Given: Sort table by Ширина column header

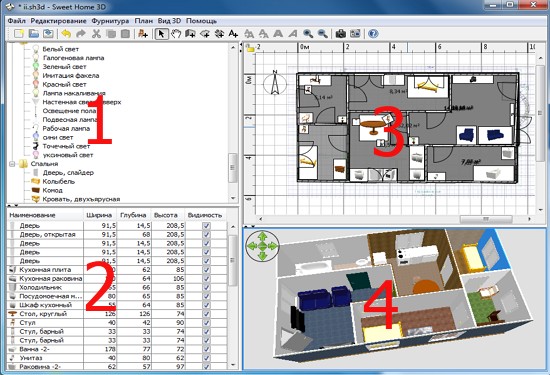Looking at the screenshot, I should coord(100,215).
